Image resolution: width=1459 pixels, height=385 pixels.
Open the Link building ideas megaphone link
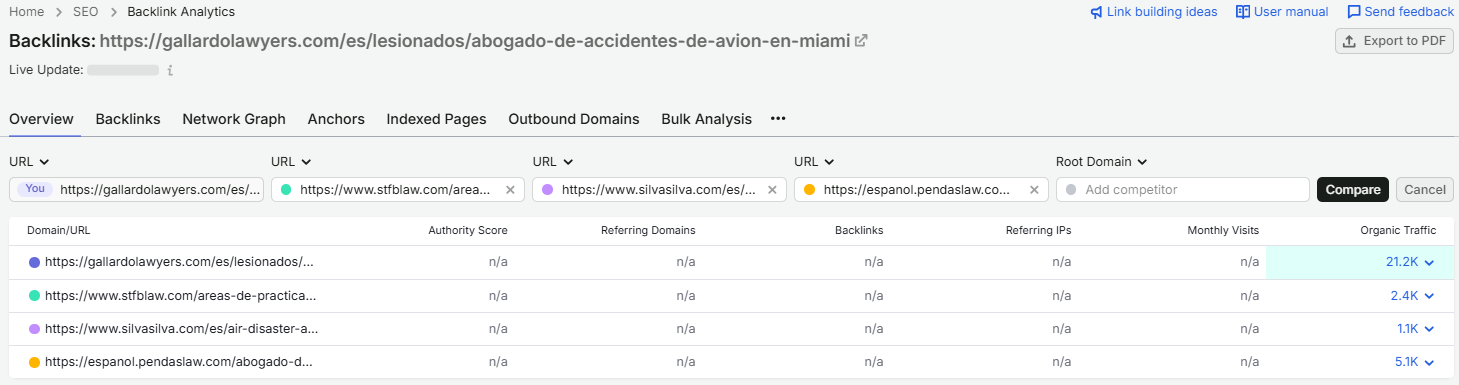(1153, 12)
